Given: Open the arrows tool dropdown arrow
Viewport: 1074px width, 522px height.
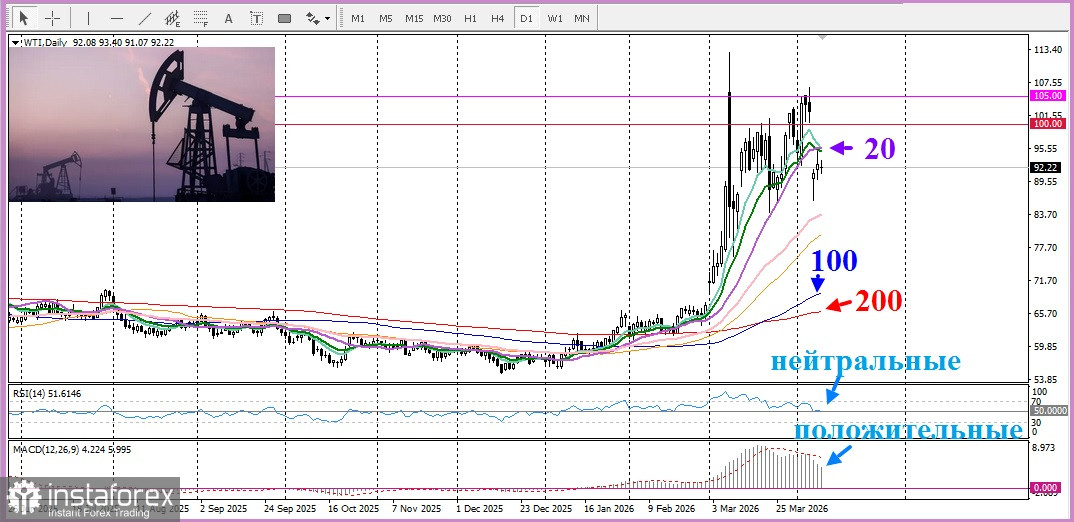Looking at the screenshot, I should tap(327, 18).
